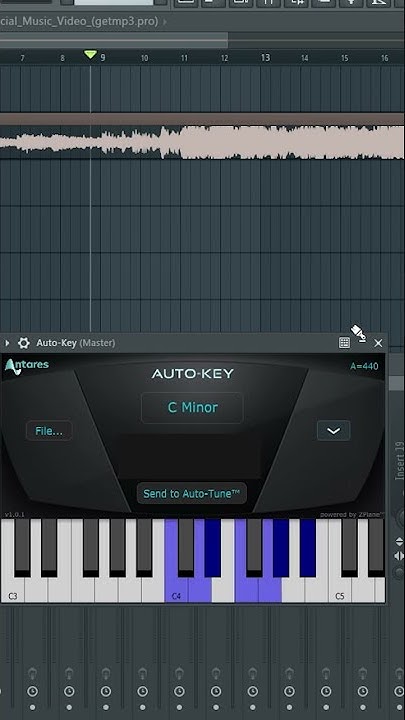Click the D3 white piano key
405x720 pixels.
point(36,590)
